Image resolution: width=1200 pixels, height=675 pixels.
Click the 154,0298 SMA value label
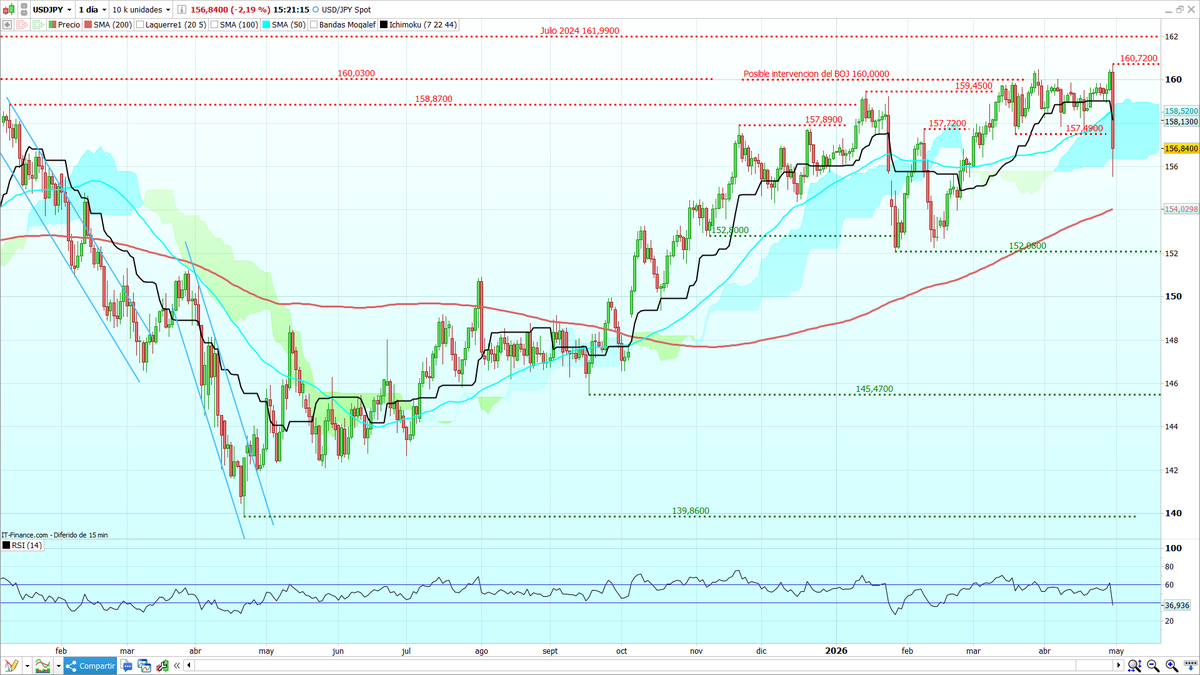(x=1181, y=209)
